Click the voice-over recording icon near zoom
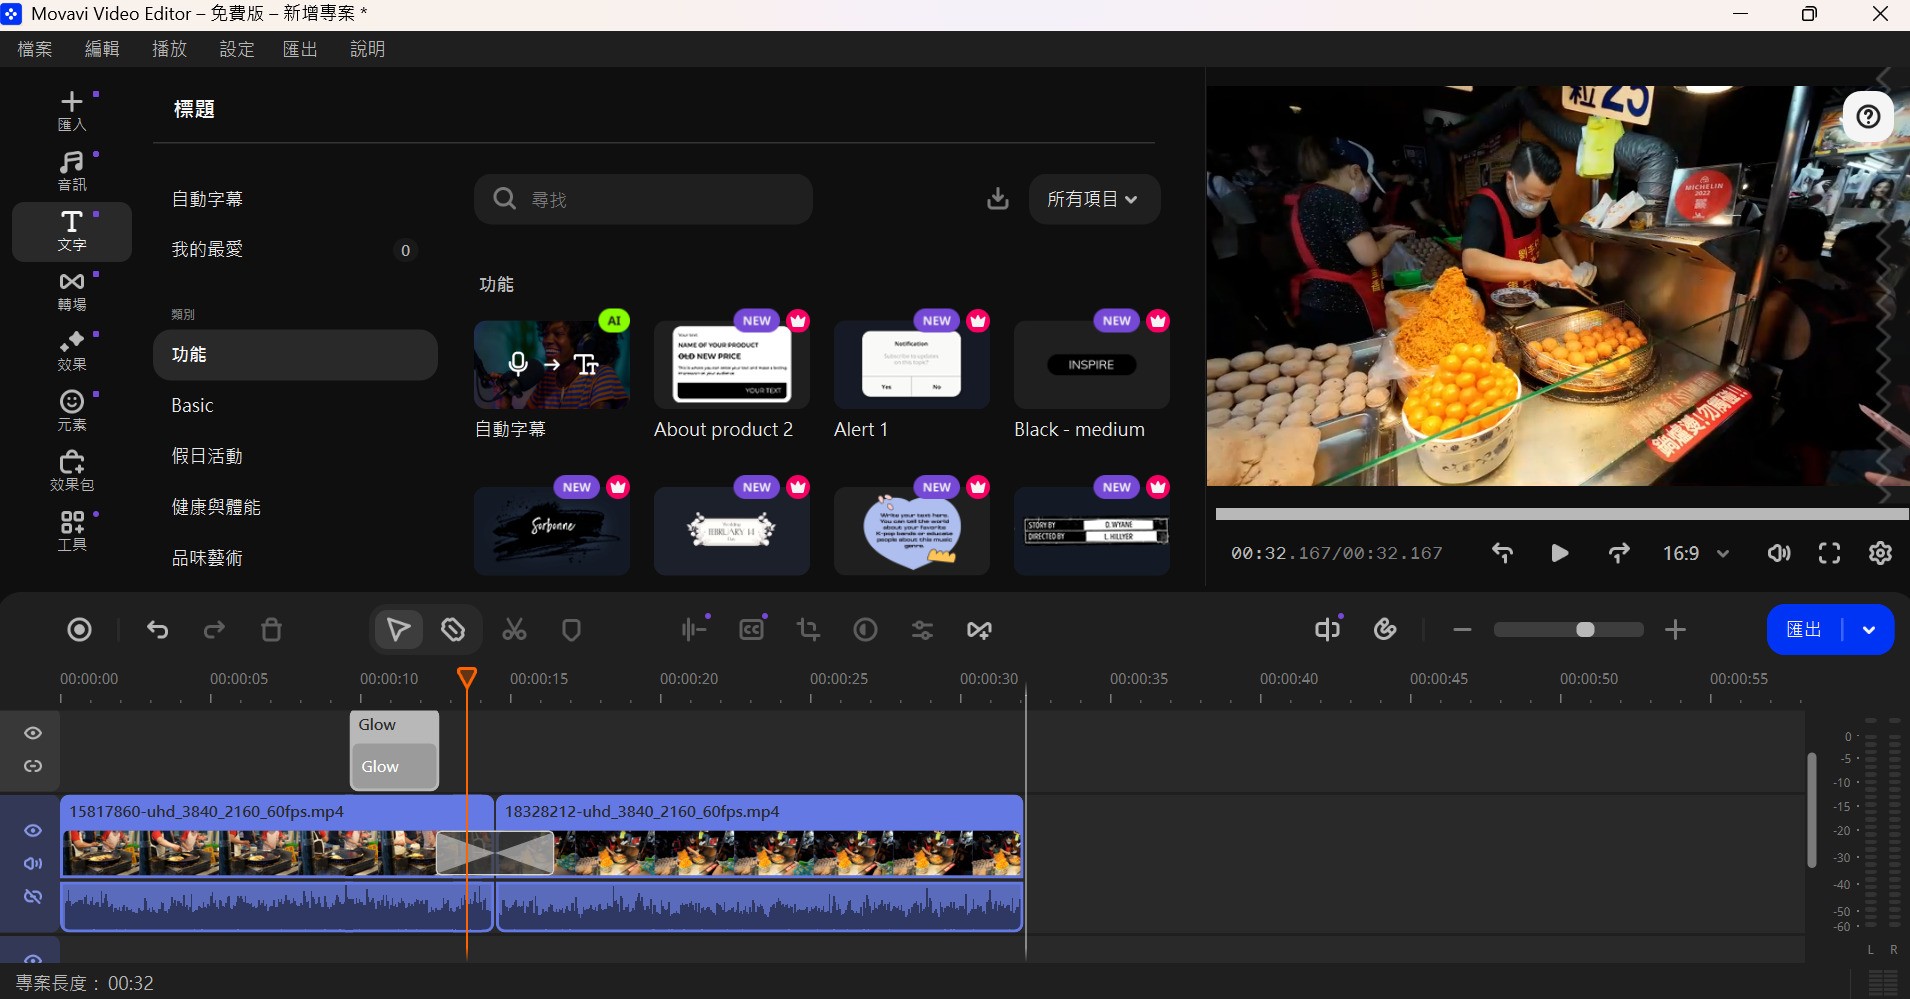Screen dimensions: 1910x999 pos(1327,629)
